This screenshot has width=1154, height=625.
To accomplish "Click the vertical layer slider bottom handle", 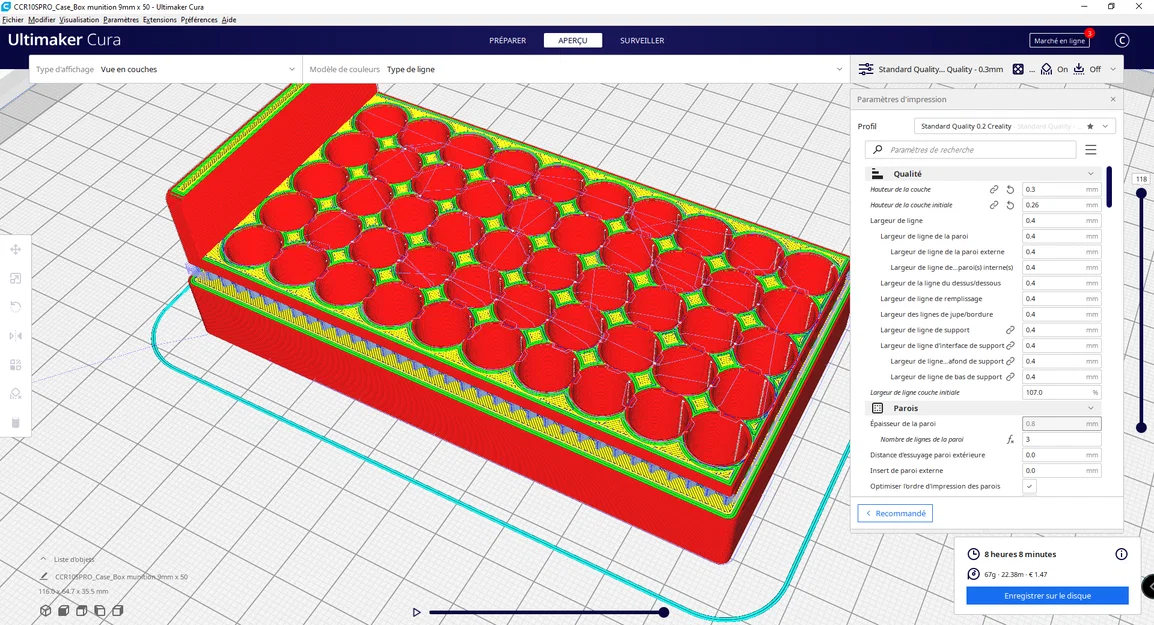I will tap(1141, 427).
